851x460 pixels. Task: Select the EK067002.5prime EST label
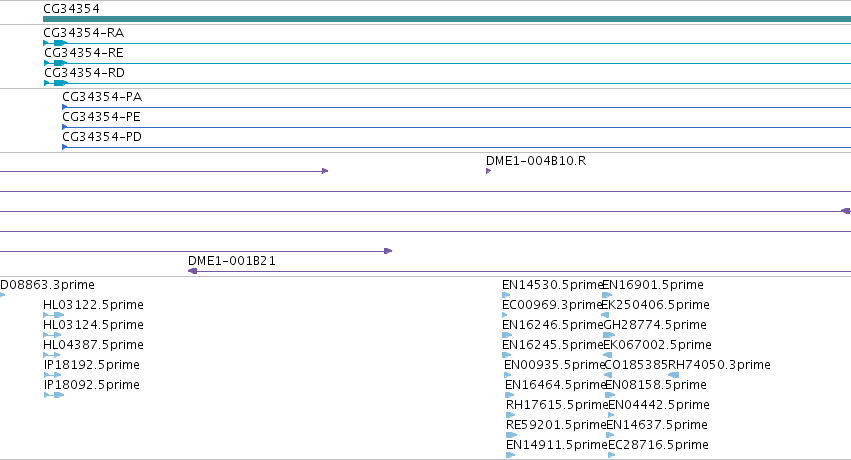(x=657, y=345)
